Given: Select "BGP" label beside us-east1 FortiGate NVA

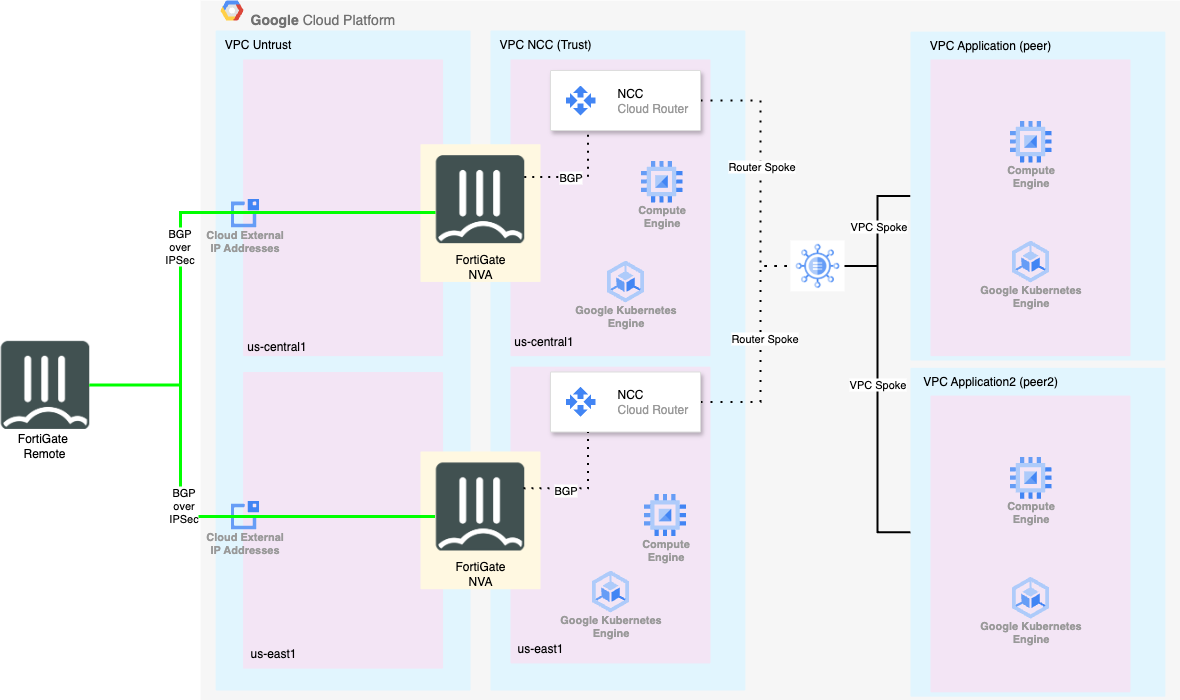Looking at the screenshot, I should (x=566, y=491).
